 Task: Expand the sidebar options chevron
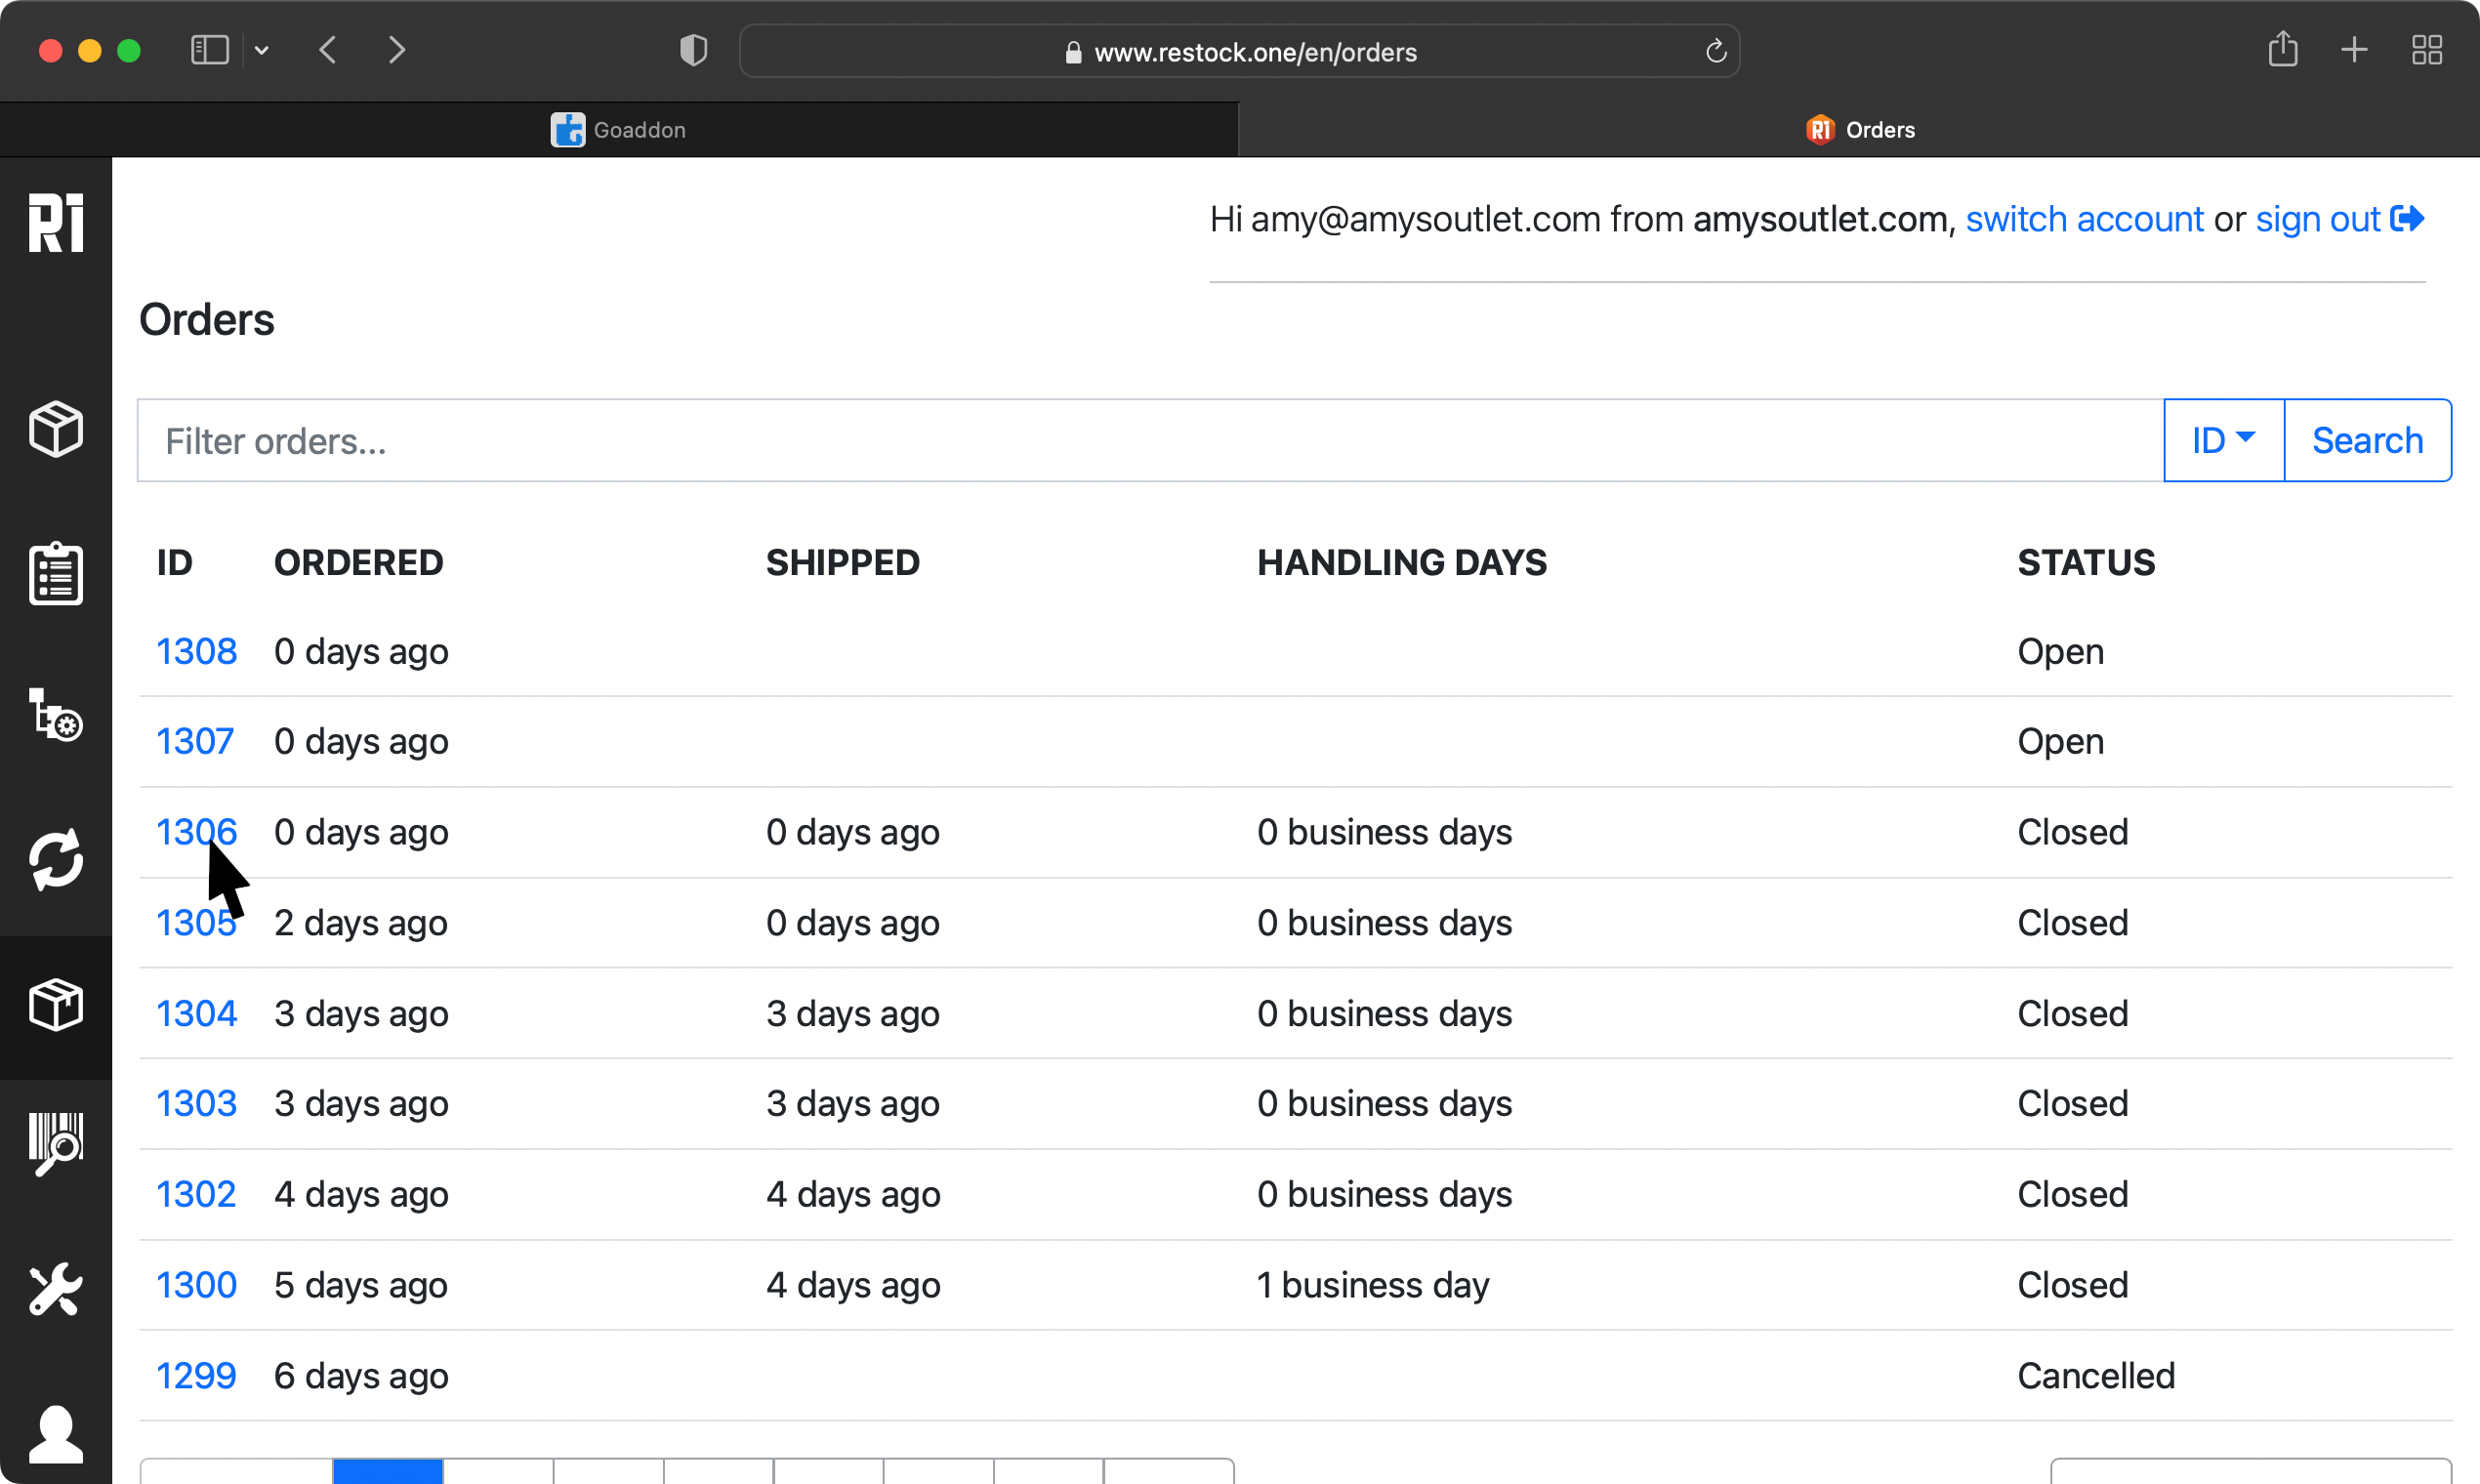coord(262,50)
